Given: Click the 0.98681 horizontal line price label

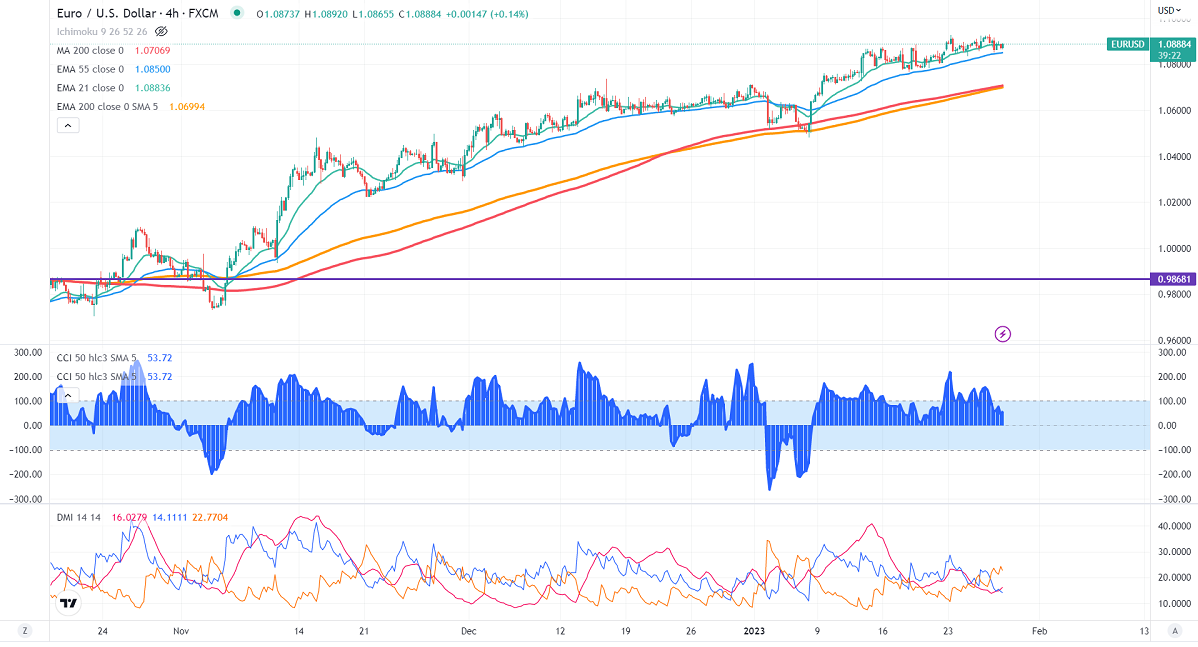Looking at the screenshot, I should [1171, 280].
